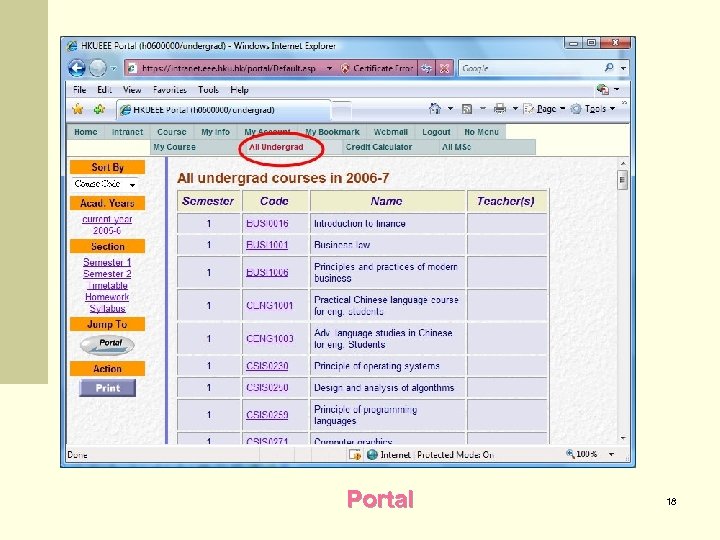720x540 pixels.
Task: Click No Menu in portal navigation
Action: pyautogui.click(x=481, y=132)
